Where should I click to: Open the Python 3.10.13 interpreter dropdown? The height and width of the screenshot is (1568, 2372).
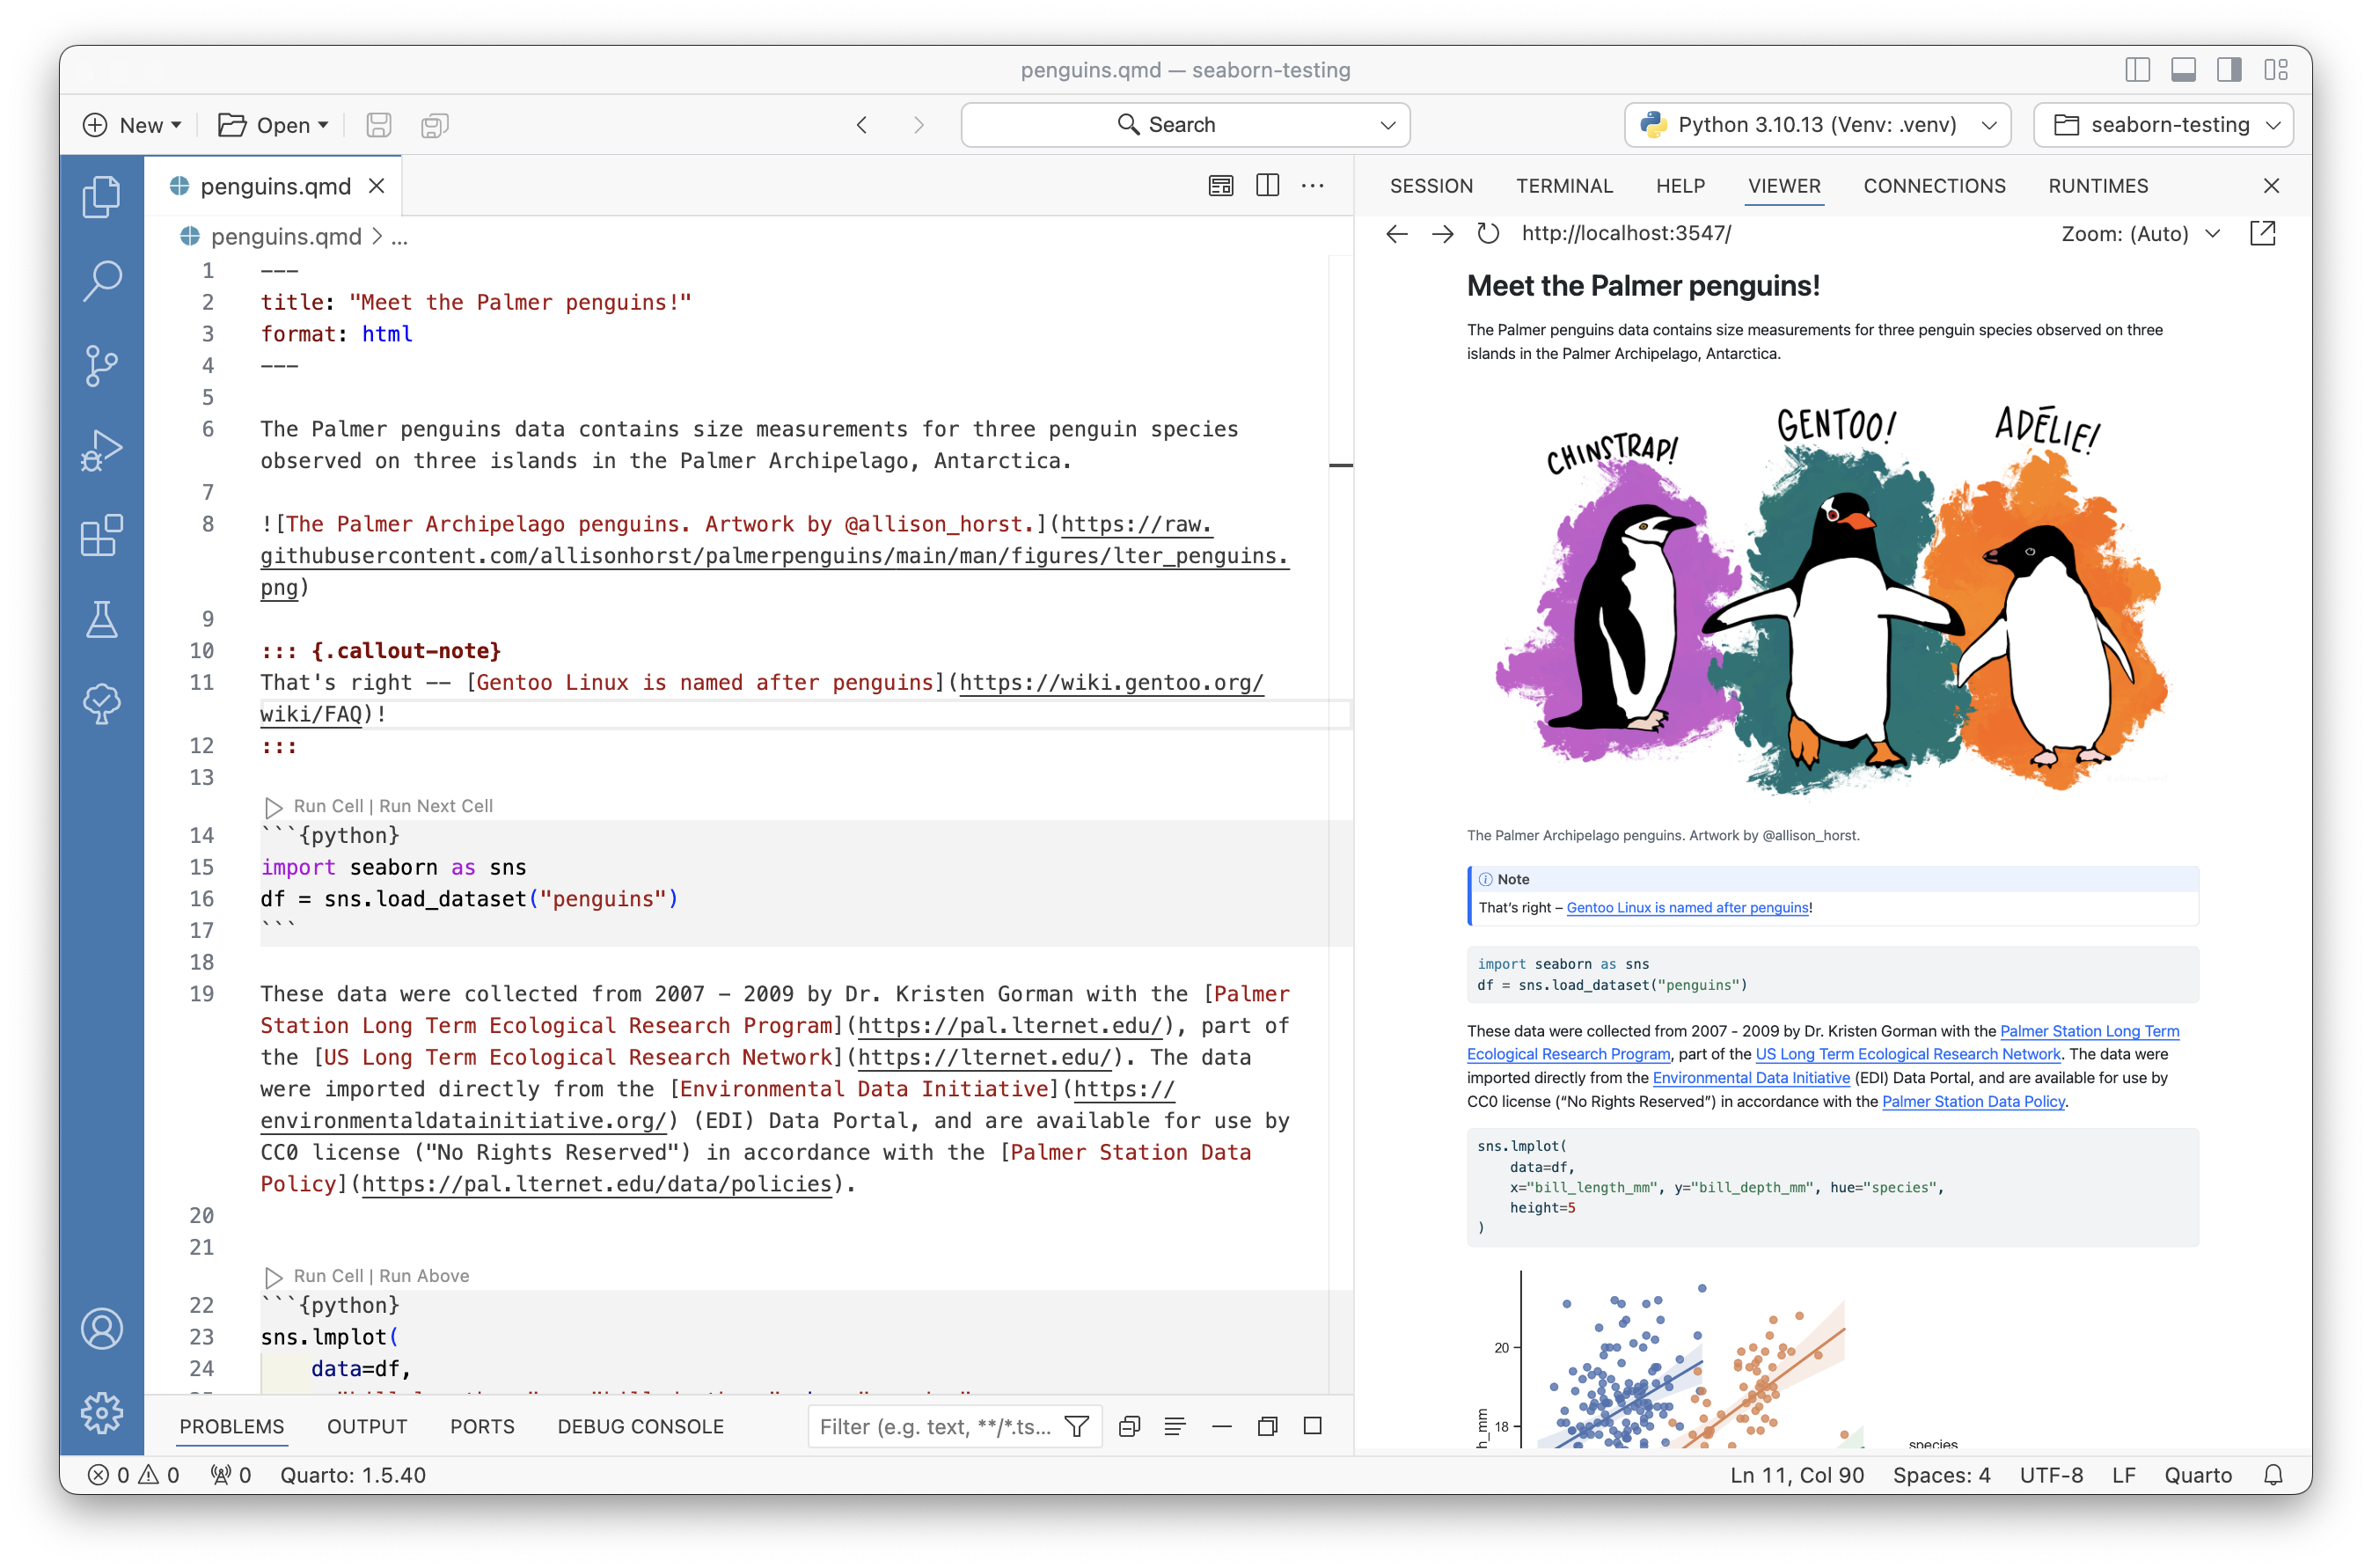coord(1817,125)
